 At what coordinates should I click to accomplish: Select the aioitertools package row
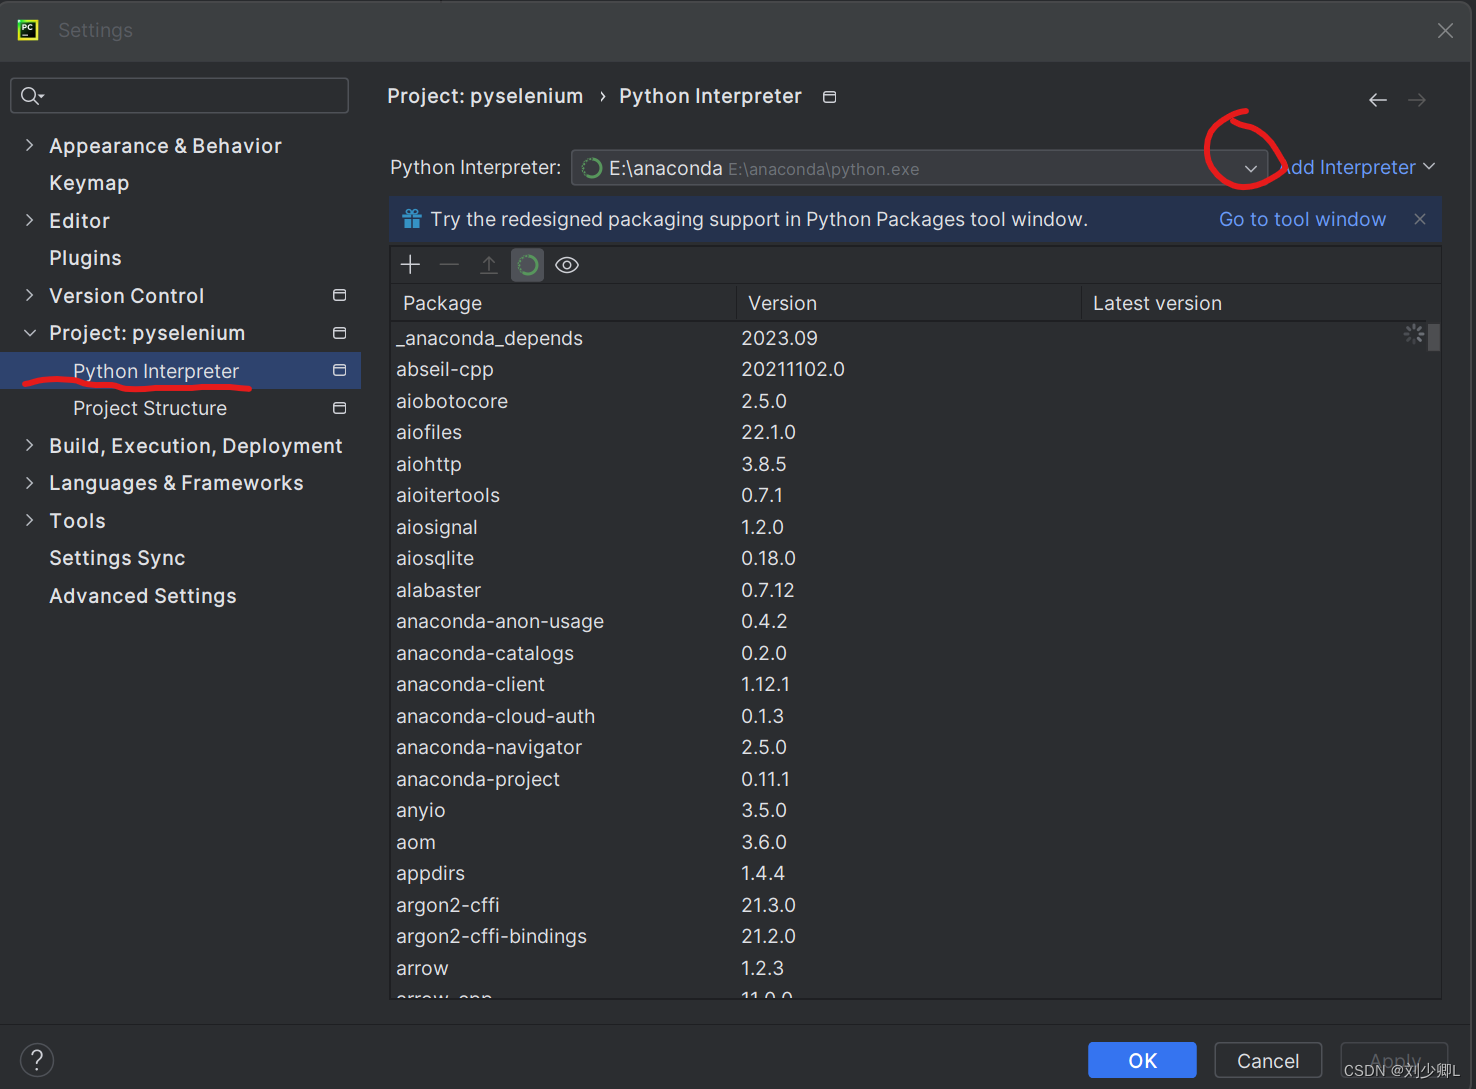point(908,495)
